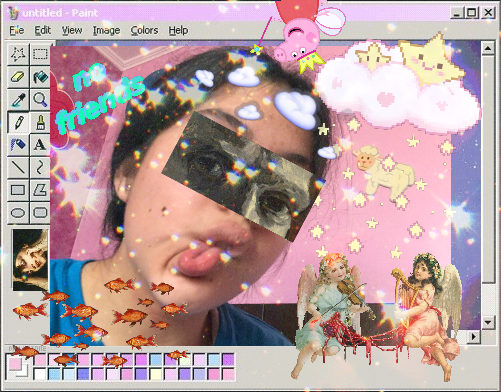Open the Colors menu
Image resolution: width=501 pixels, height=392 pixels.
144,30
